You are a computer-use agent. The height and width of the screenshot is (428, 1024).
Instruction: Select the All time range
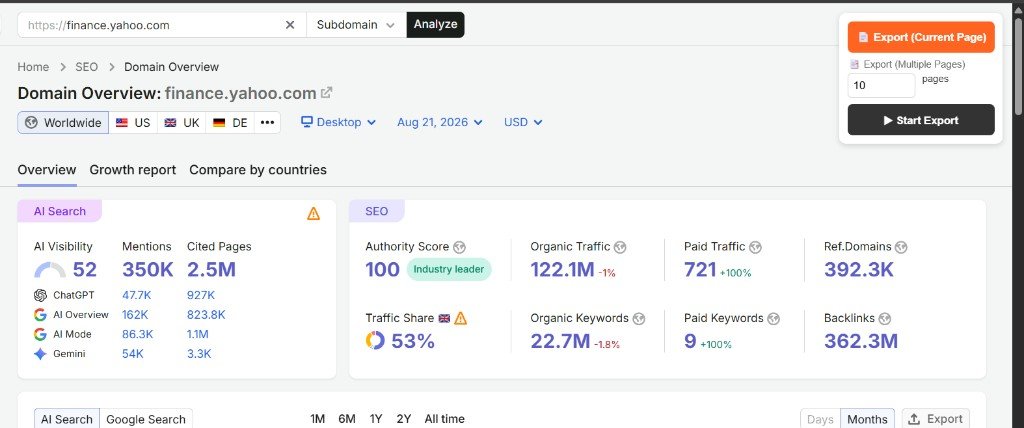pos(445,419)
